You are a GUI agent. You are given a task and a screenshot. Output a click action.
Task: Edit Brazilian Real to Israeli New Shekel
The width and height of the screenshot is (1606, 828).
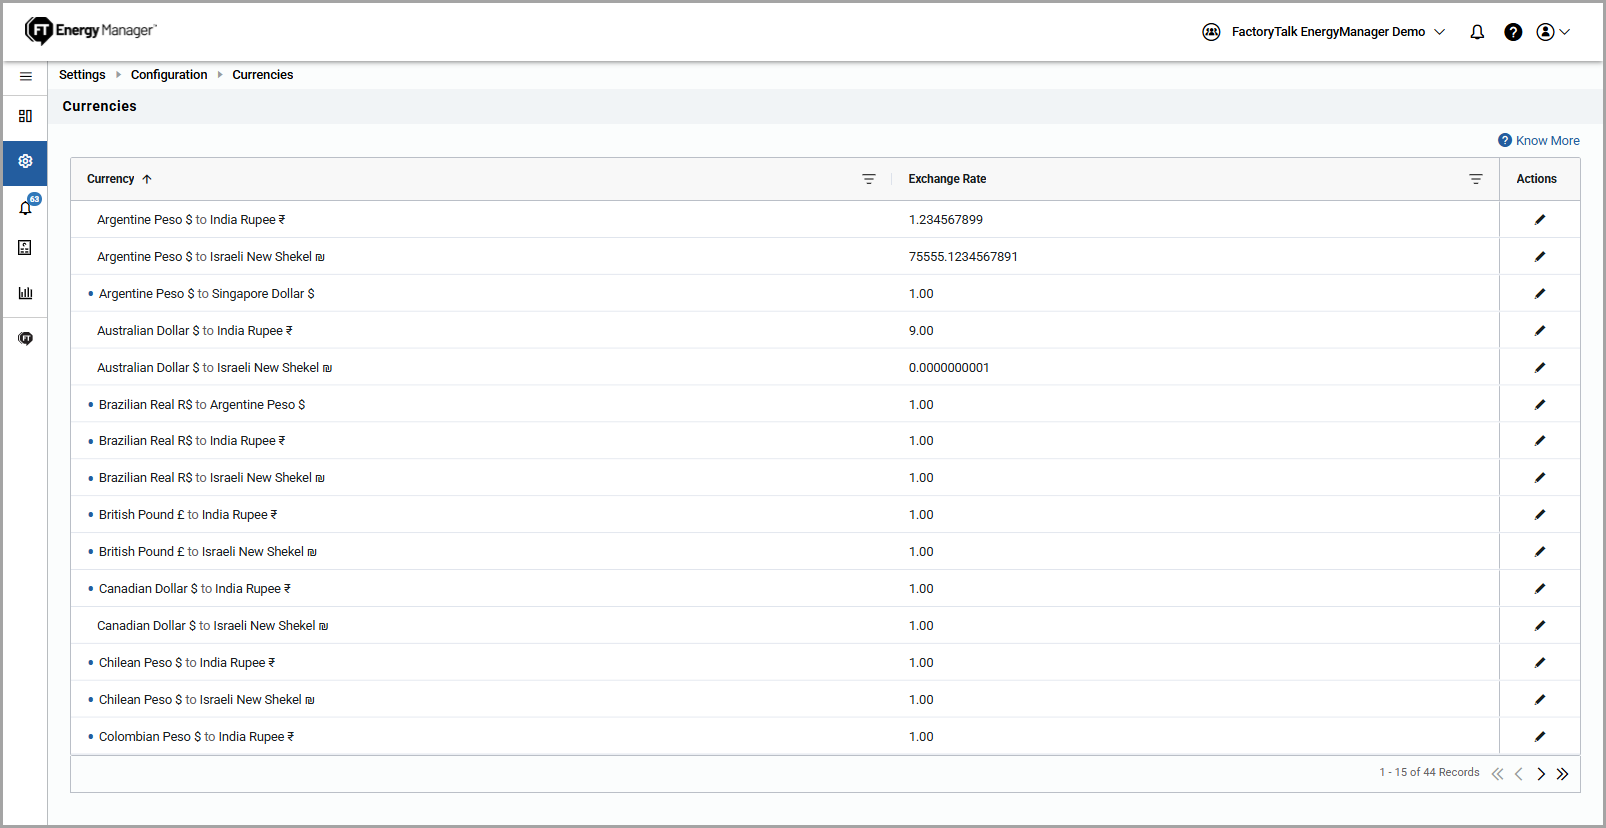coord(1540,478)
